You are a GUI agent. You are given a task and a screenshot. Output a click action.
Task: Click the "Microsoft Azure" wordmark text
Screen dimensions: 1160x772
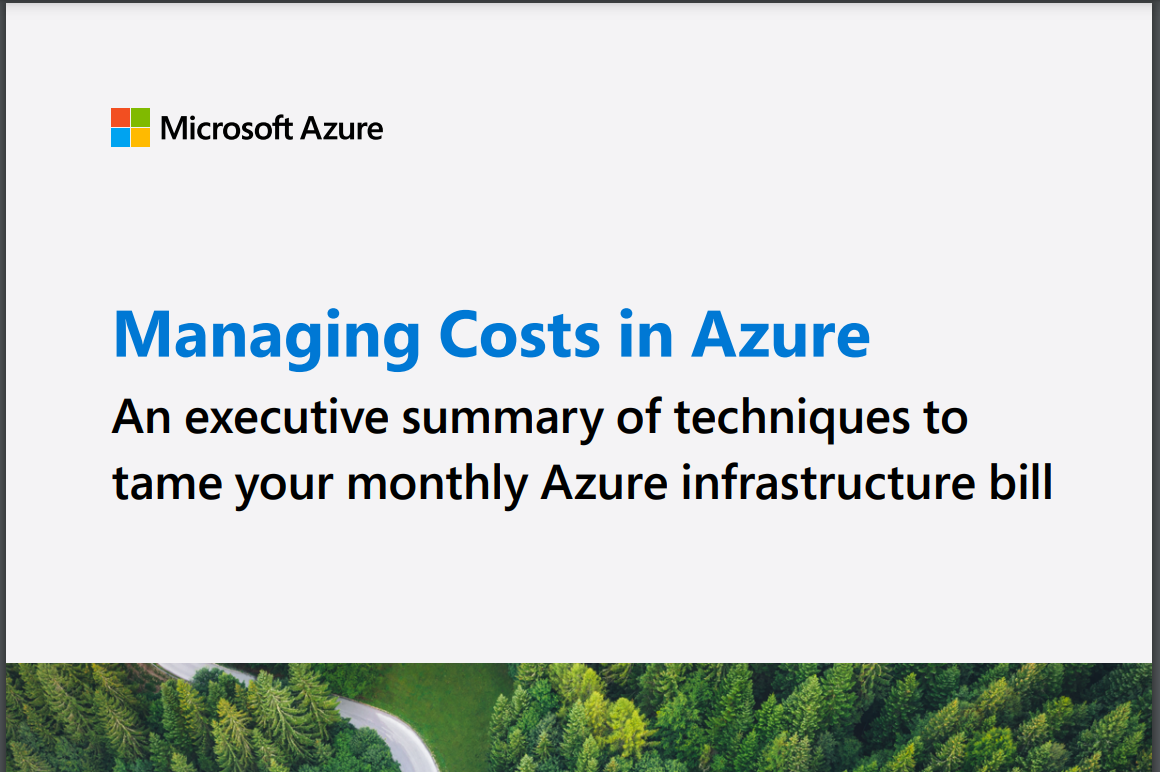point(272,129)
